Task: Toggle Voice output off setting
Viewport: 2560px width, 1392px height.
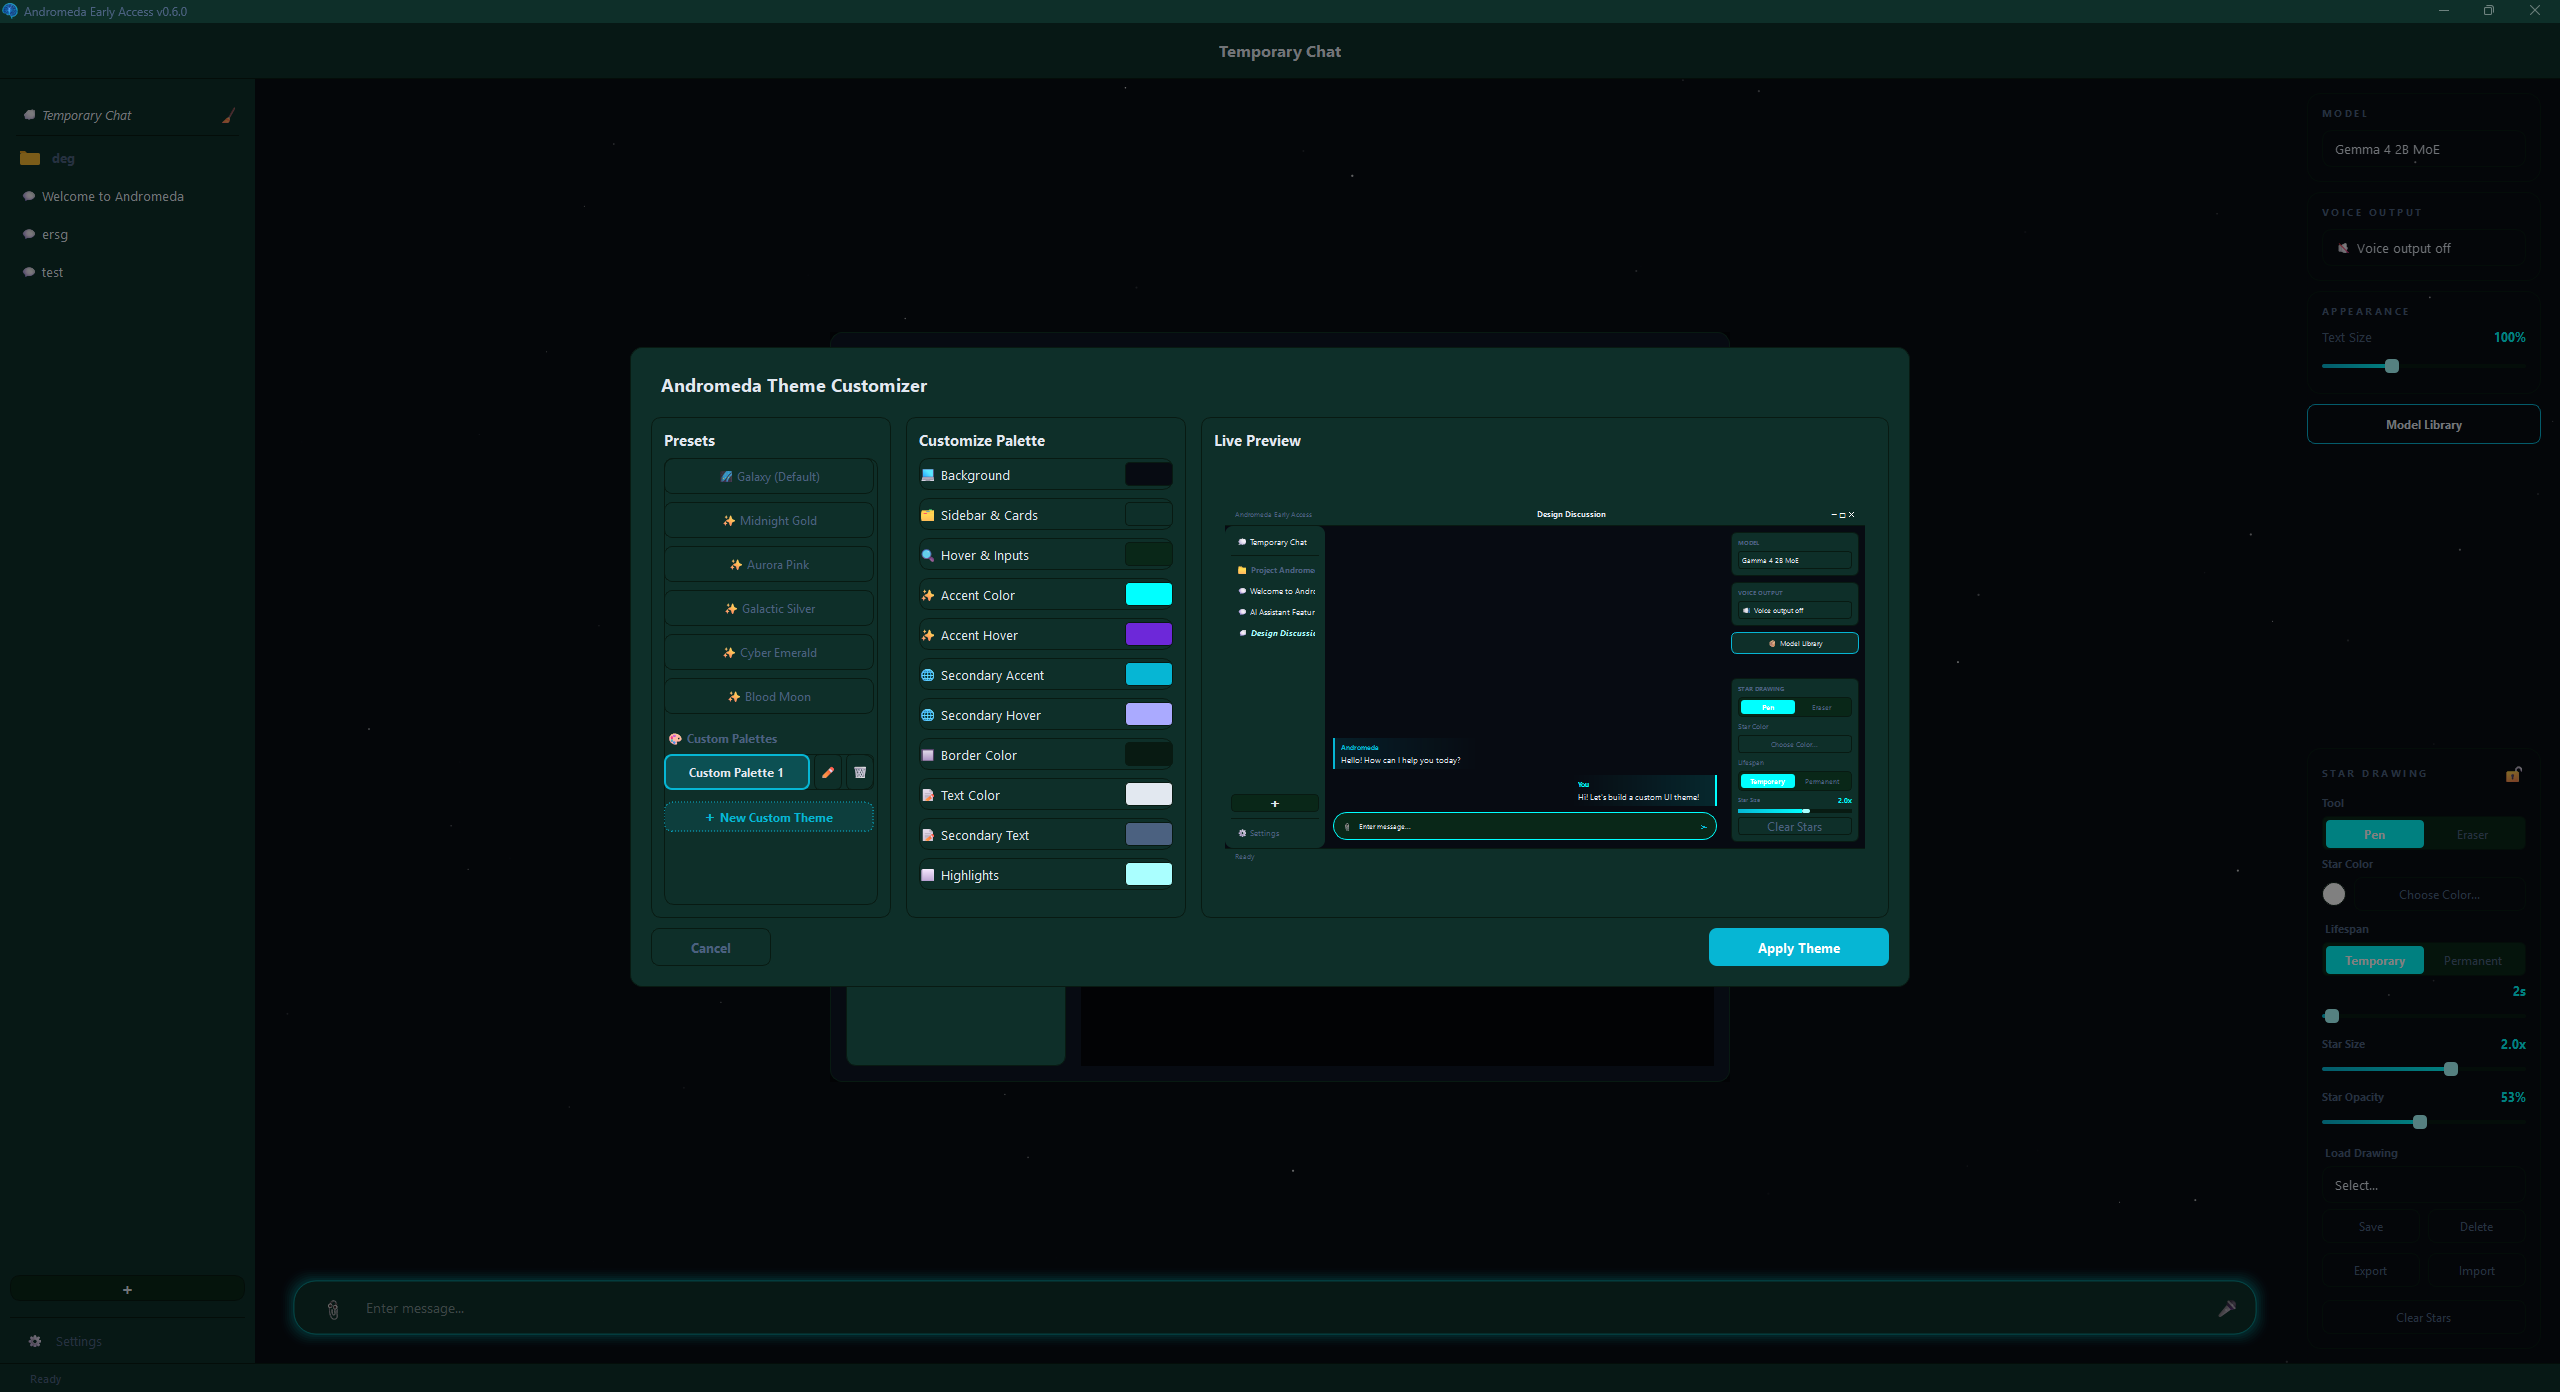Action: coord(2424,248)
